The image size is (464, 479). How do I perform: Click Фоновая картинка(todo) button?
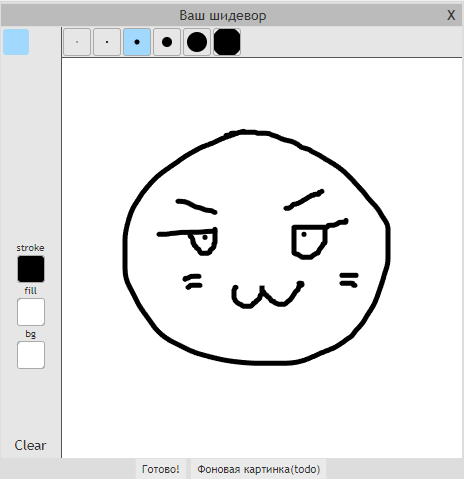[x=258, y=469]
